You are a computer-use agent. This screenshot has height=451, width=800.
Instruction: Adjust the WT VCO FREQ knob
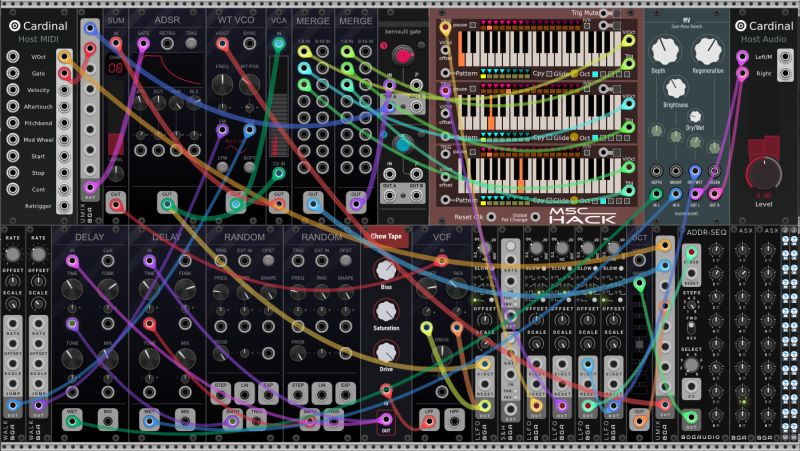[222, 85]
